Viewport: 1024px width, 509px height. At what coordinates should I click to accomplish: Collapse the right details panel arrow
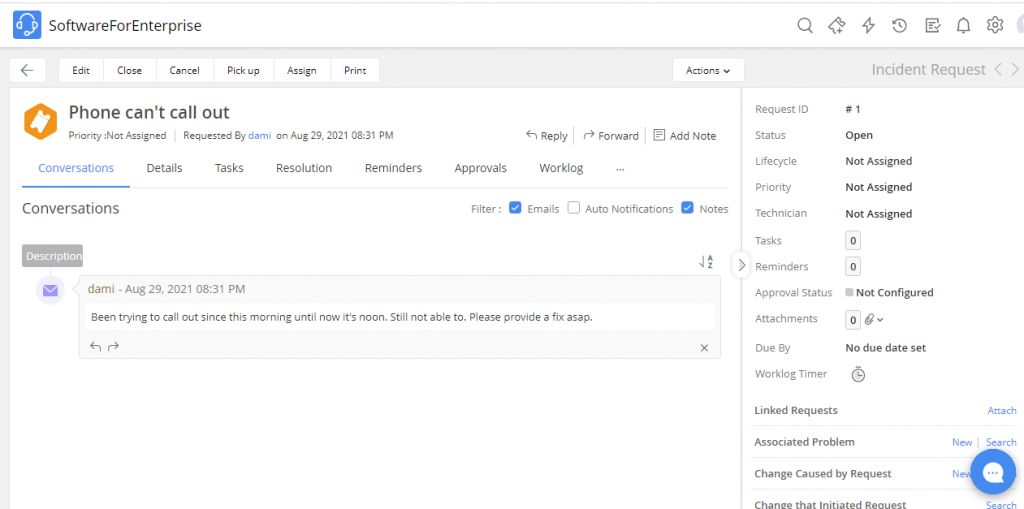(741, 265)
